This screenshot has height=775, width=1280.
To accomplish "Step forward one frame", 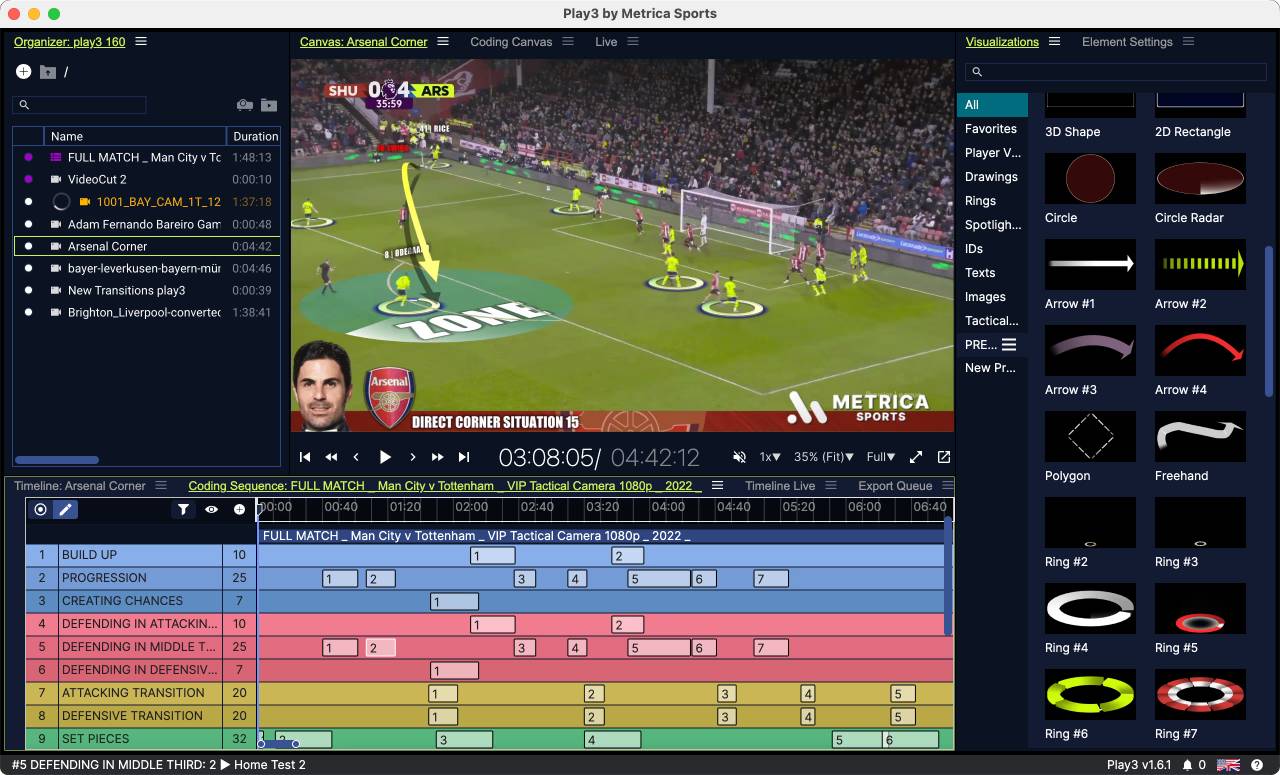I will pos(412,457).
